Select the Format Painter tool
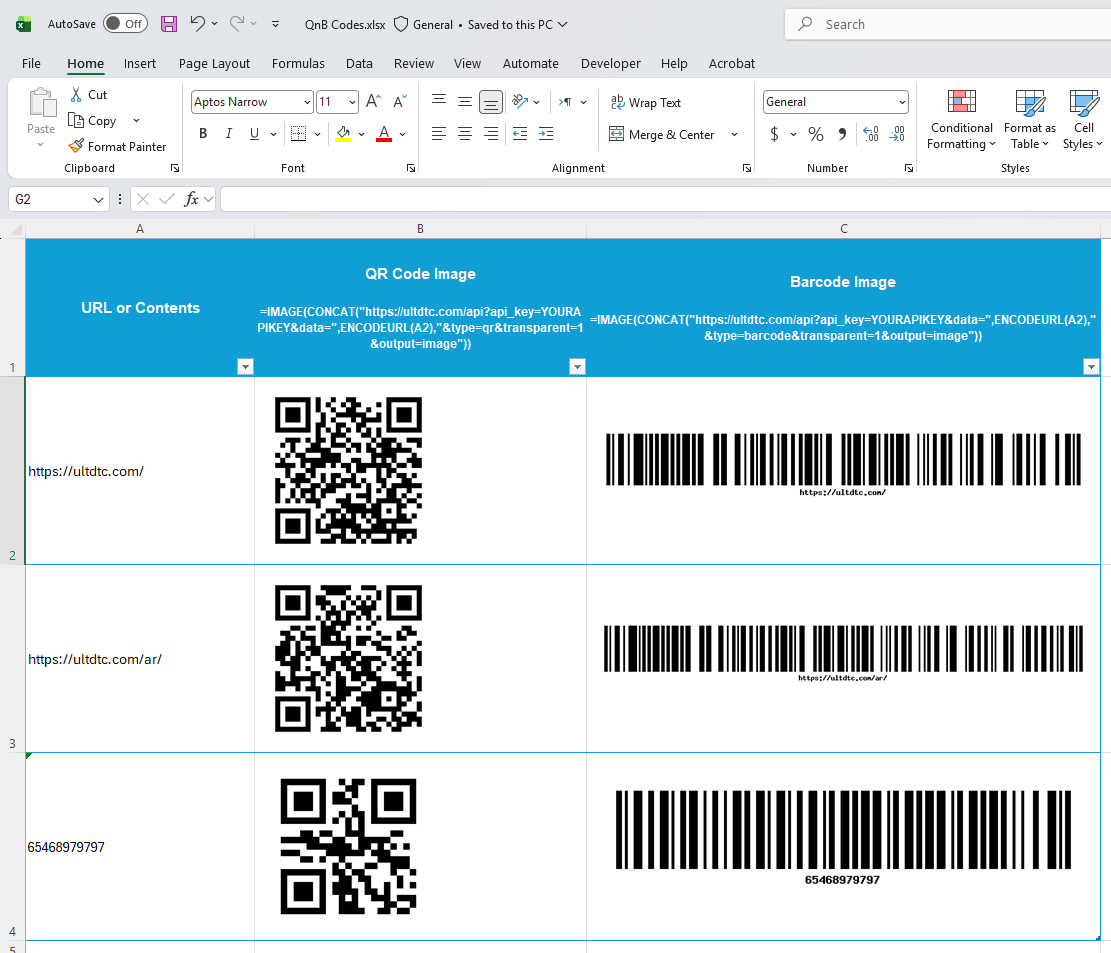 [x=118, y=146]
